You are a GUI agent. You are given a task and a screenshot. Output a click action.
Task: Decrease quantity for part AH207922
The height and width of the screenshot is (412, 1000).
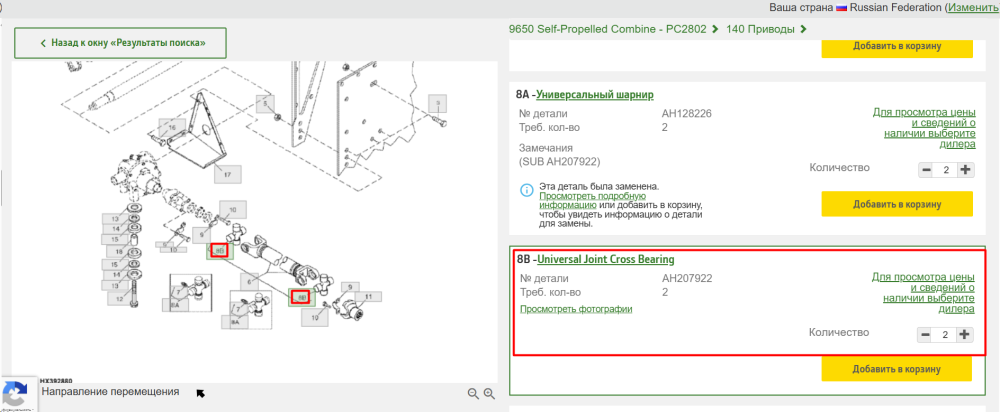(x=925, y=334)
